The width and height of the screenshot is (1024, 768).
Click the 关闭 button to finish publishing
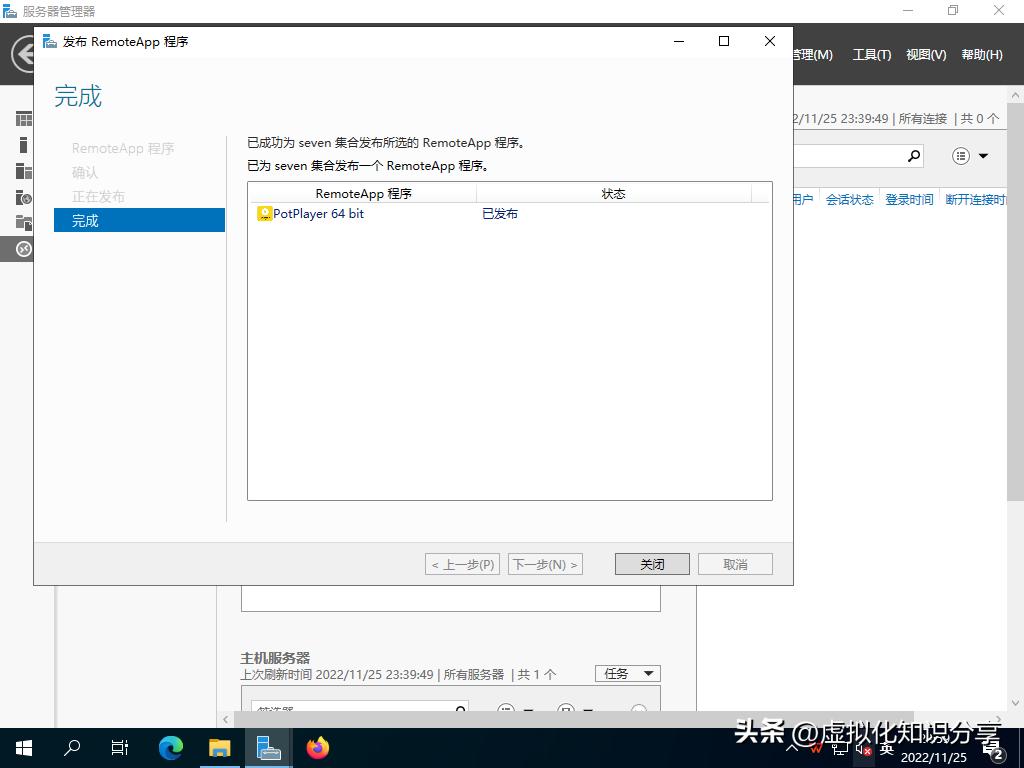pos(651,563)
